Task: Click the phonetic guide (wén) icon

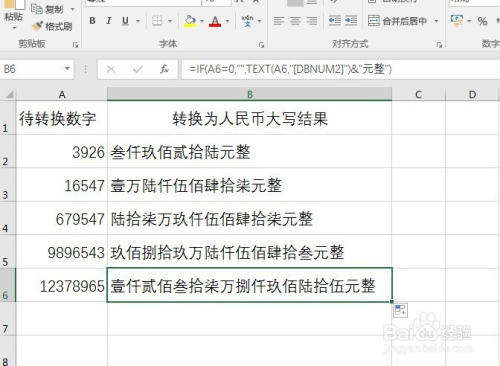Action: coord(247,21)
